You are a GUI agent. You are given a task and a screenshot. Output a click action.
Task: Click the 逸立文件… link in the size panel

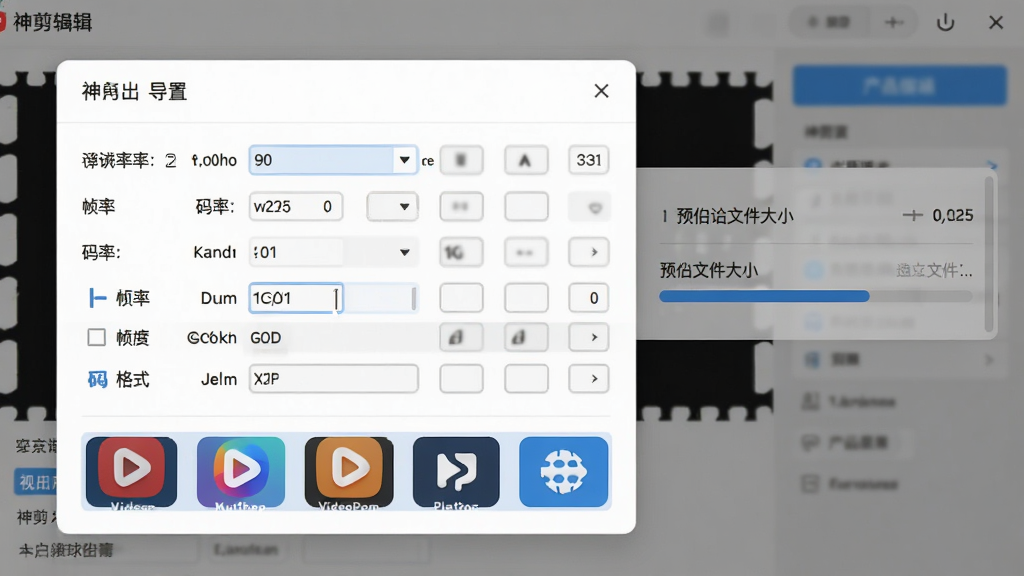934,270
